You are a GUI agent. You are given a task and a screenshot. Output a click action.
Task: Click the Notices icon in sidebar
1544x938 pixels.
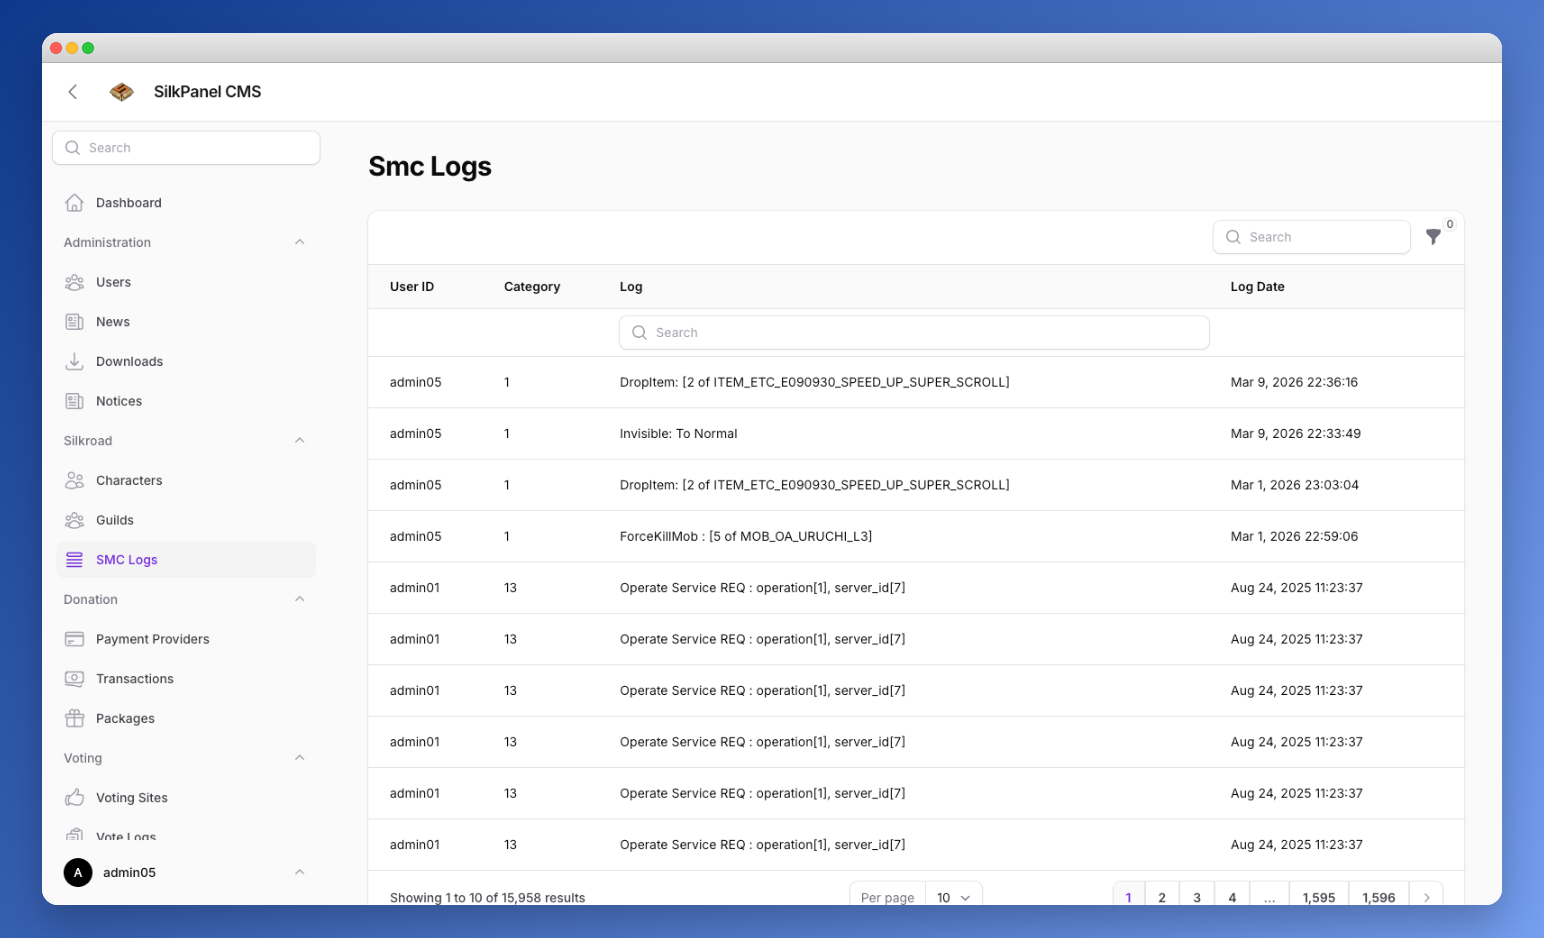[74, 401]
